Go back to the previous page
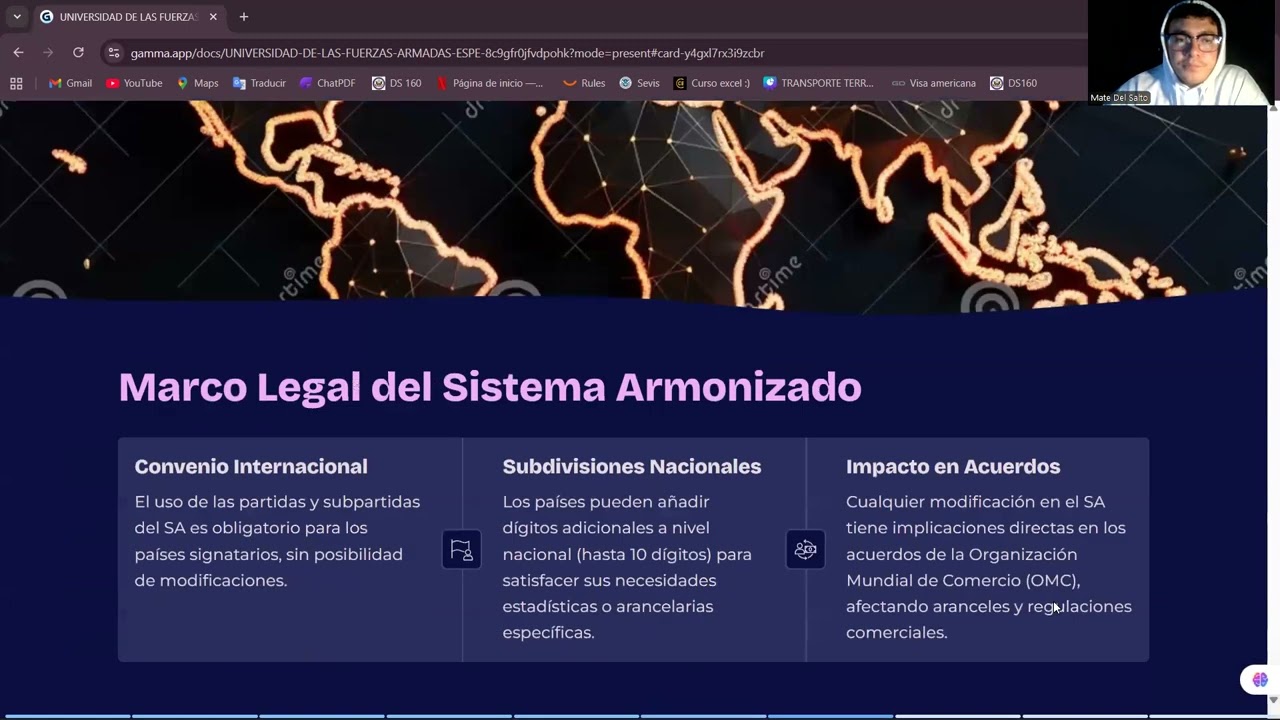 [x=18, y=52]
